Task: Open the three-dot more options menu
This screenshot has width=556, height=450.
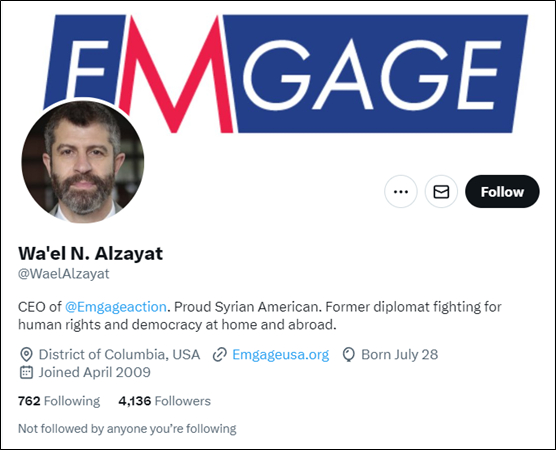Action: [x=401, y=191]
